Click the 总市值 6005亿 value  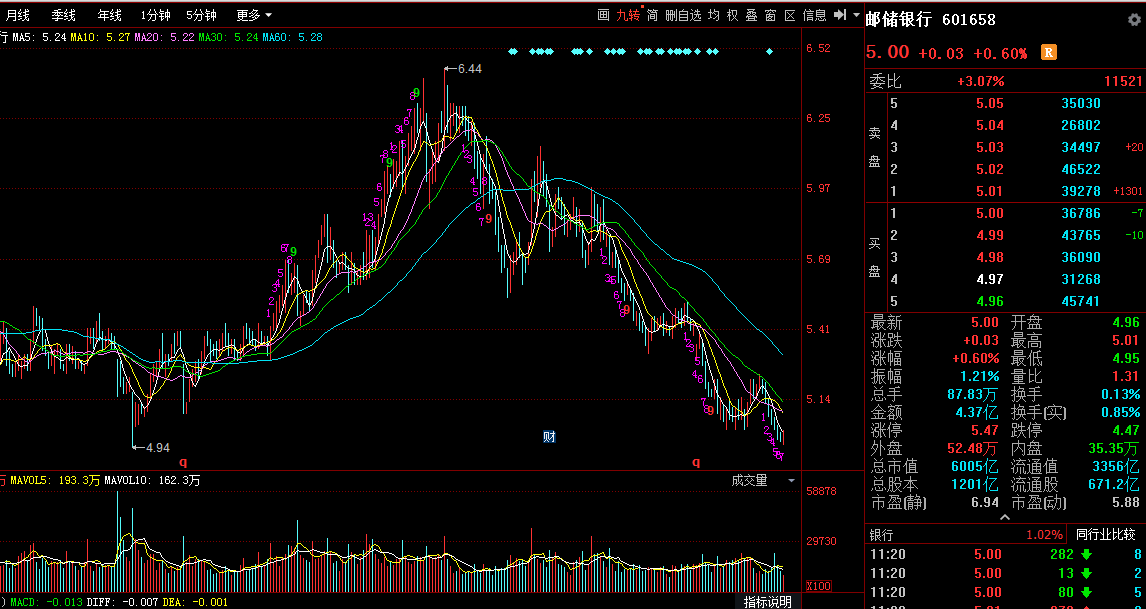click(x=974, y=466)
